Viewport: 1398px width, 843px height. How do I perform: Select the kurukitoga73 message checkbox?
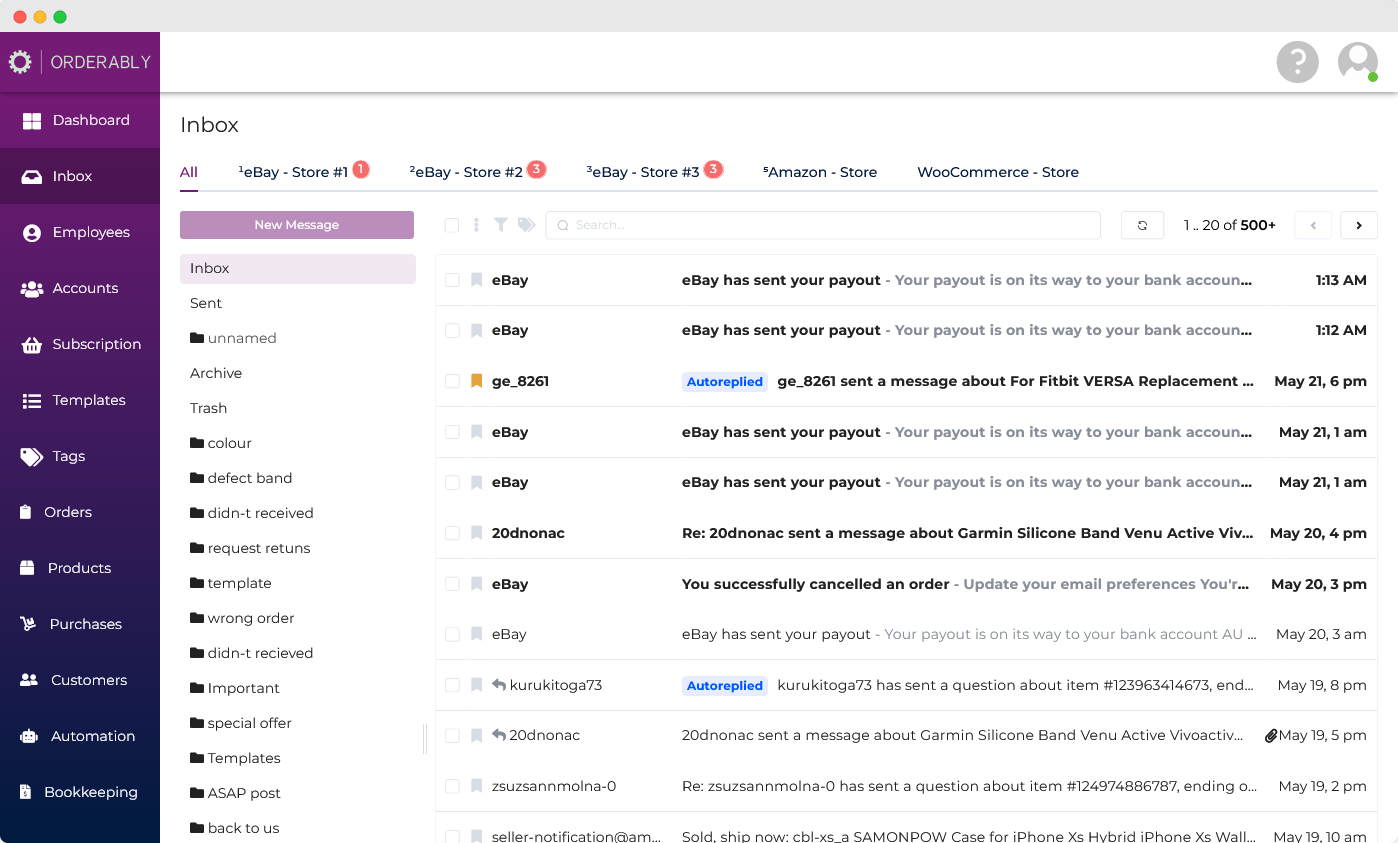coord(452,685)
